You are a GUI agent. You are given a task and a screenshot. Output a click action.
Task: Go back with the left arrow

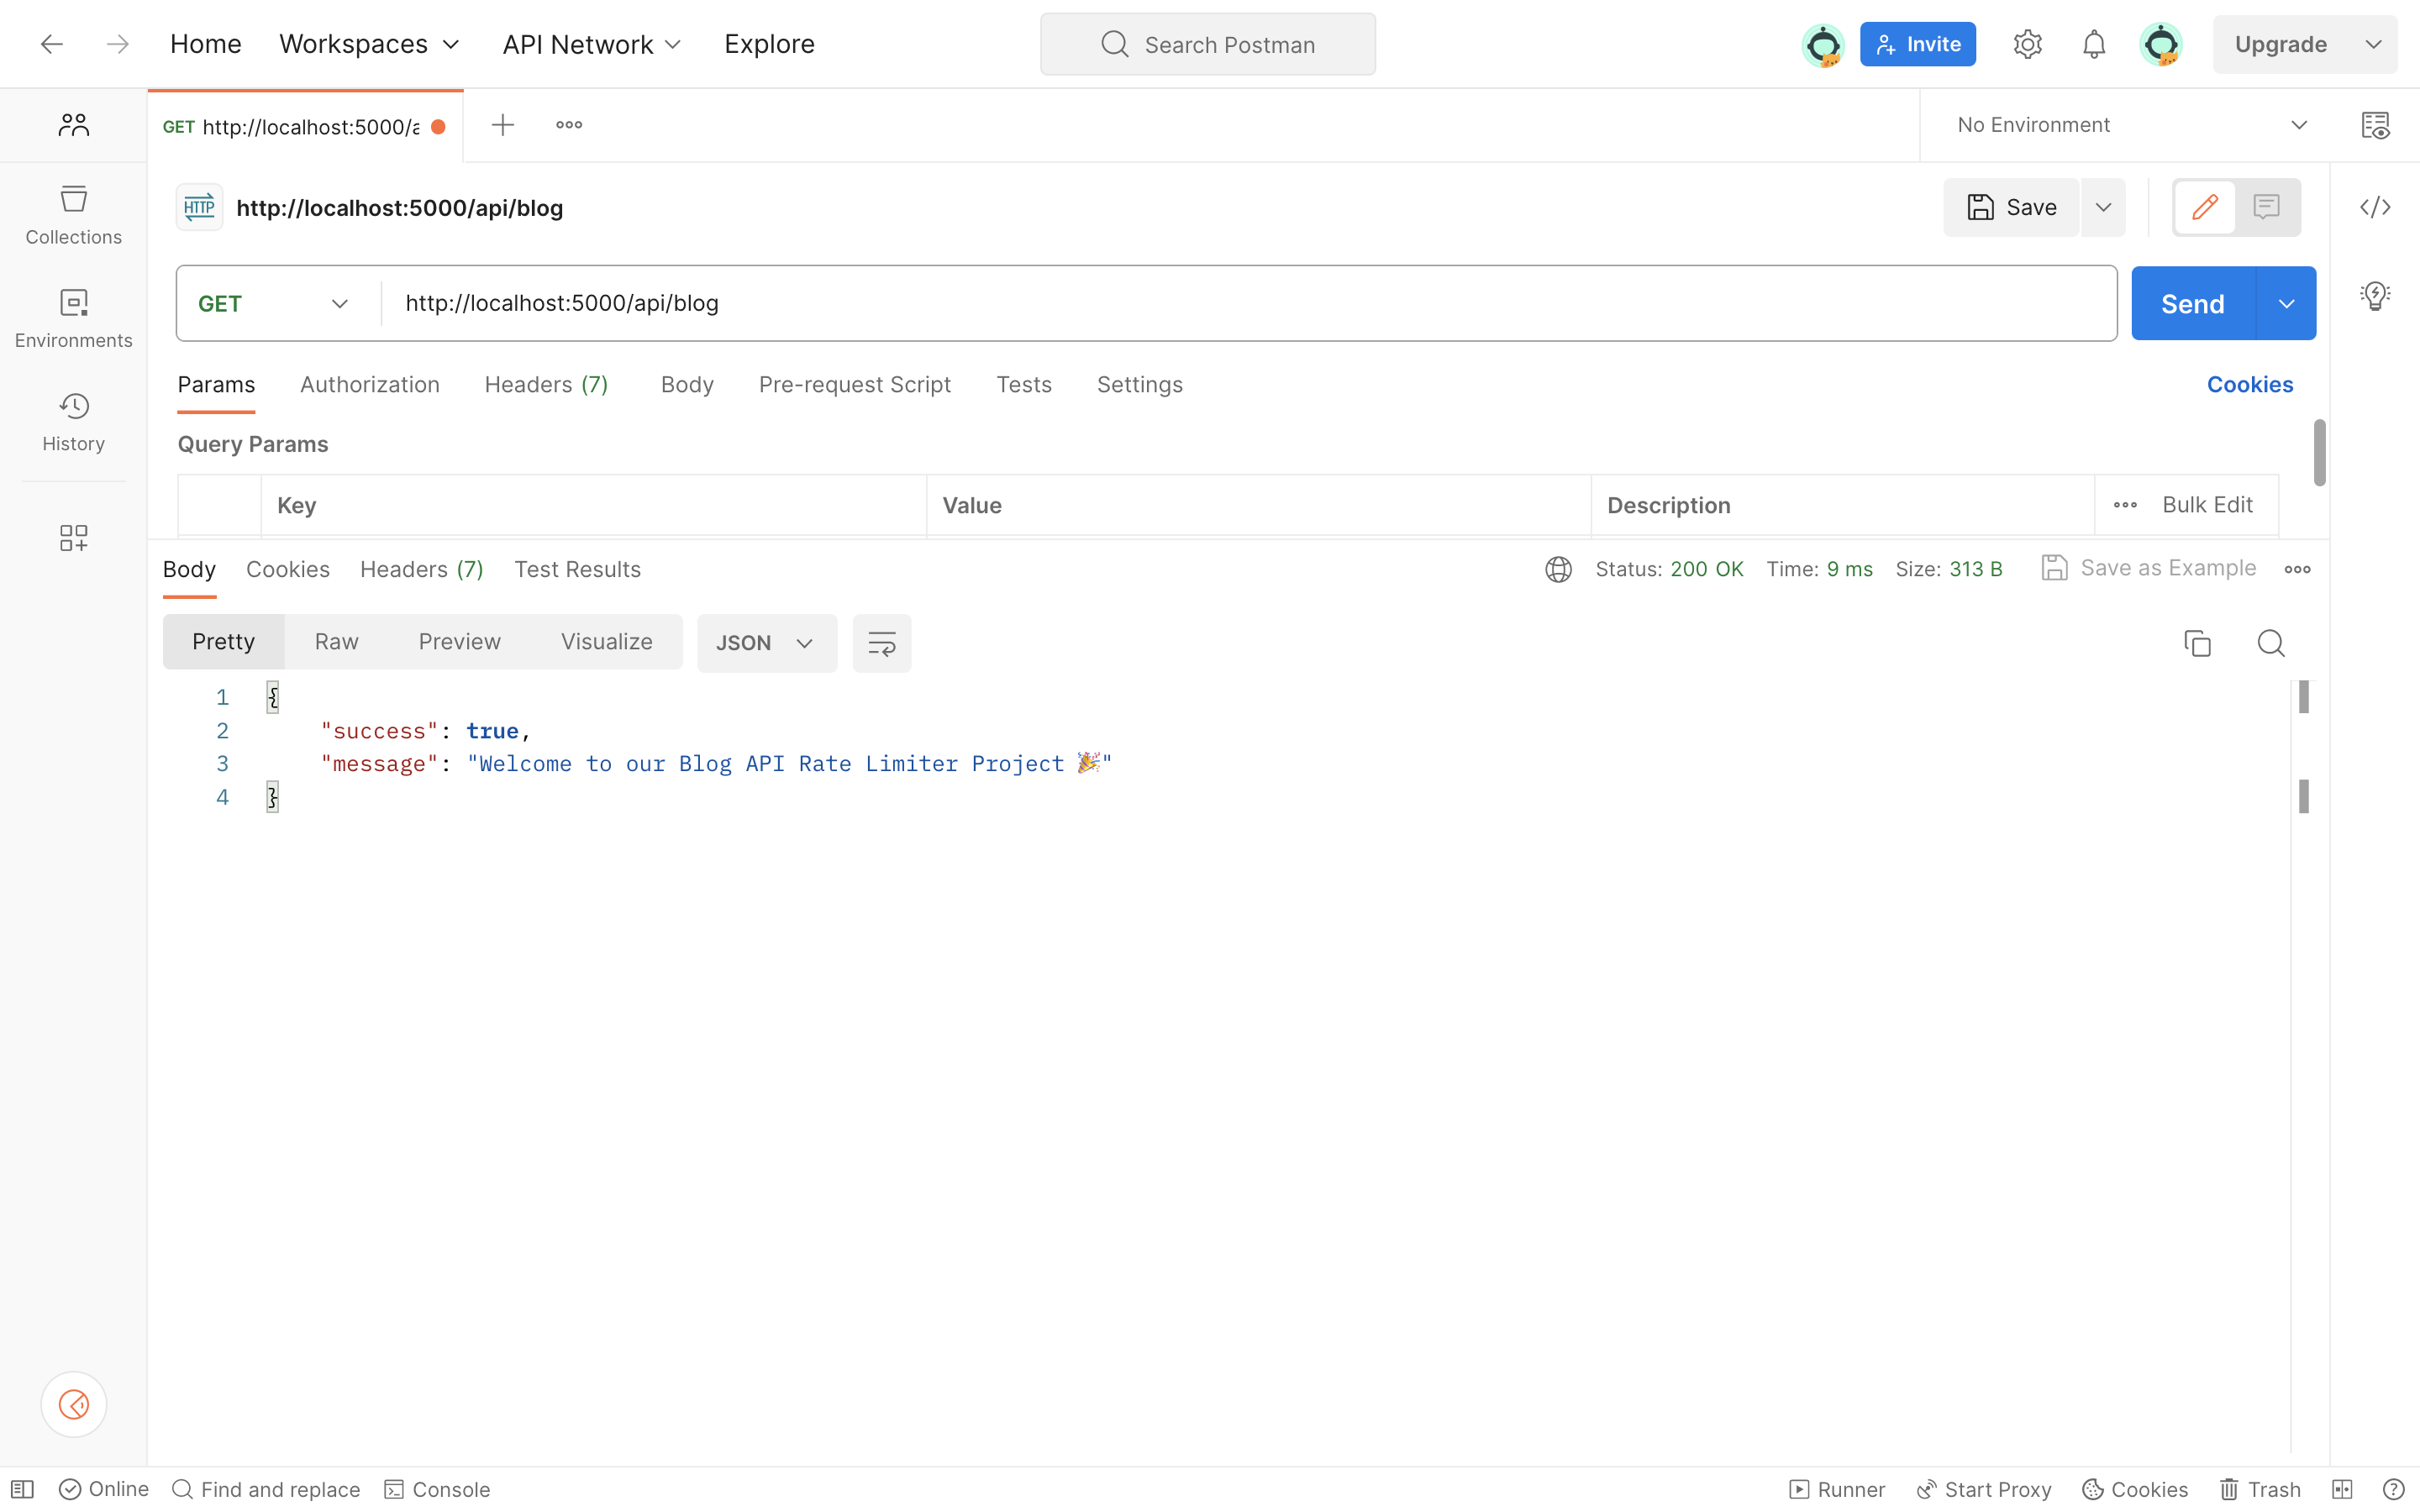51,44
